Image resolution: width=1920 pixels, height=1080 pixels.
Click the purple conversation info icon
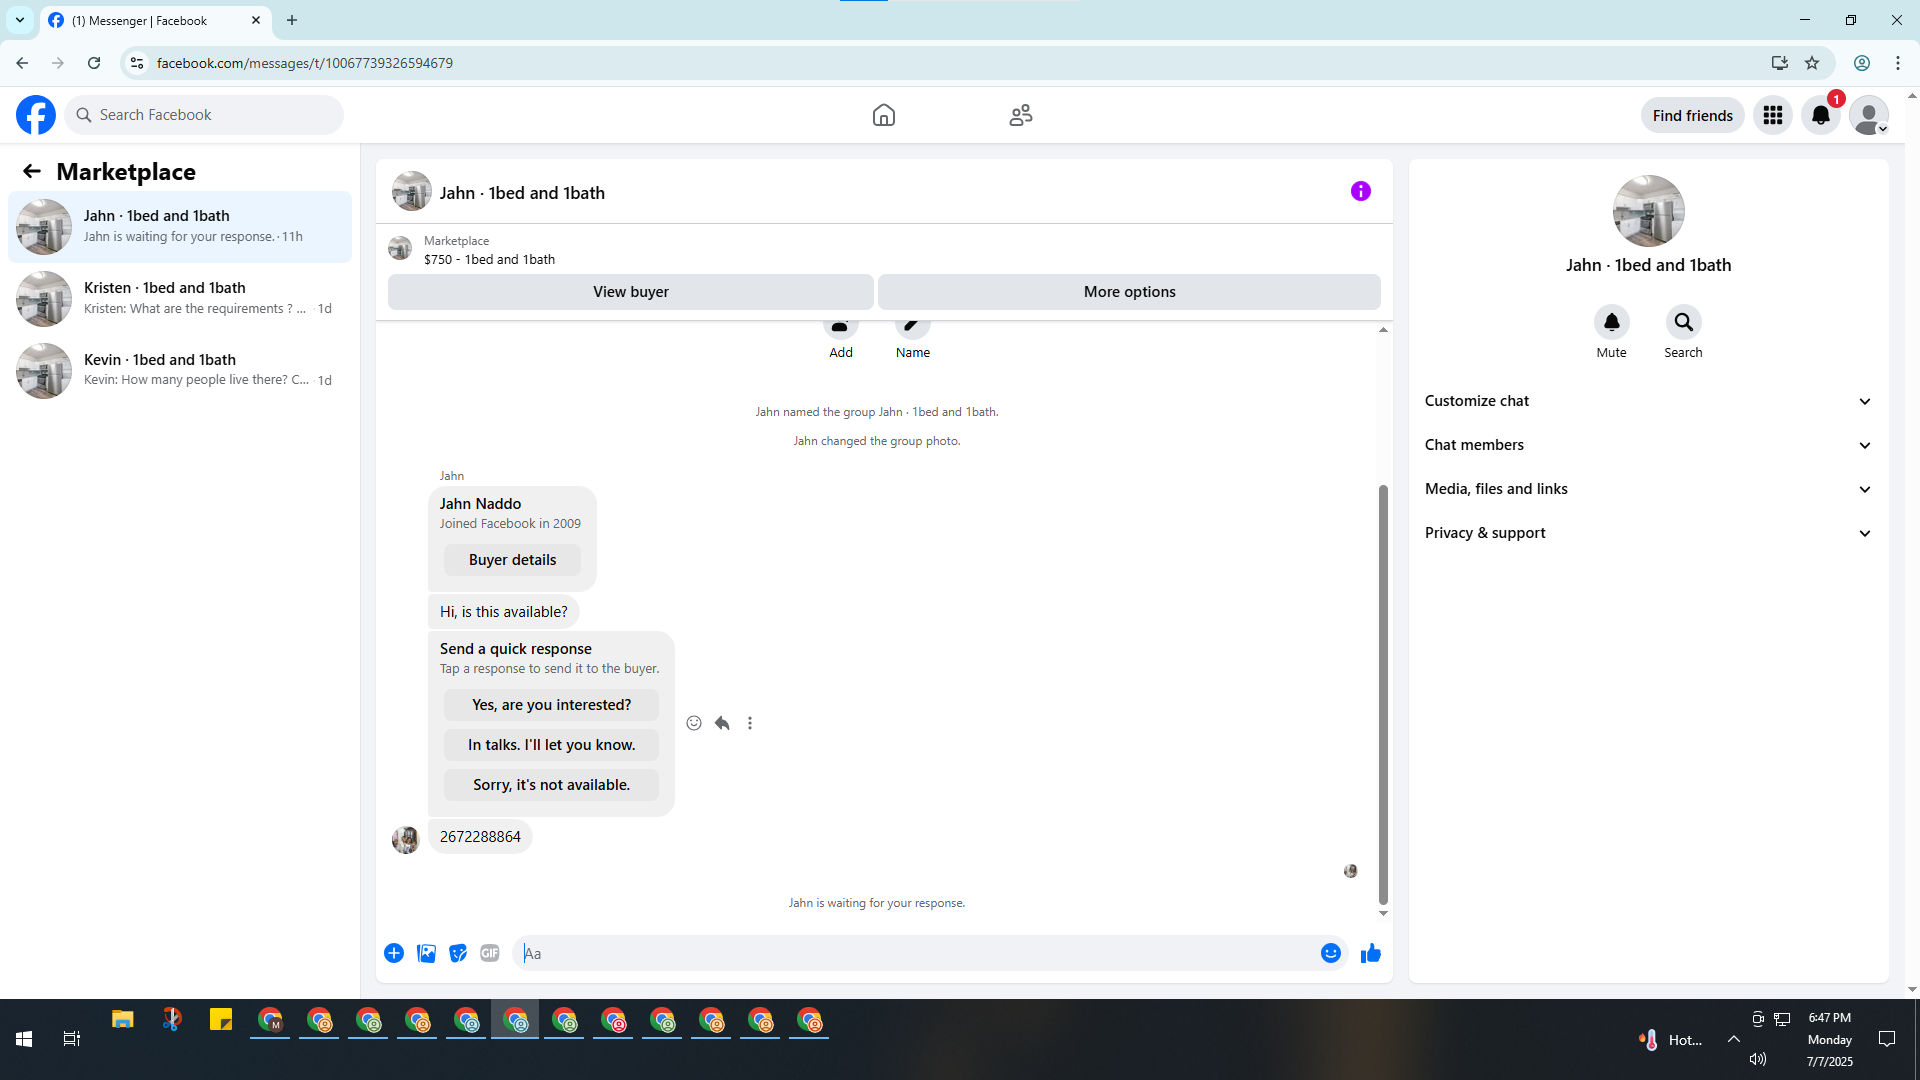click(x=1360, y=191)
